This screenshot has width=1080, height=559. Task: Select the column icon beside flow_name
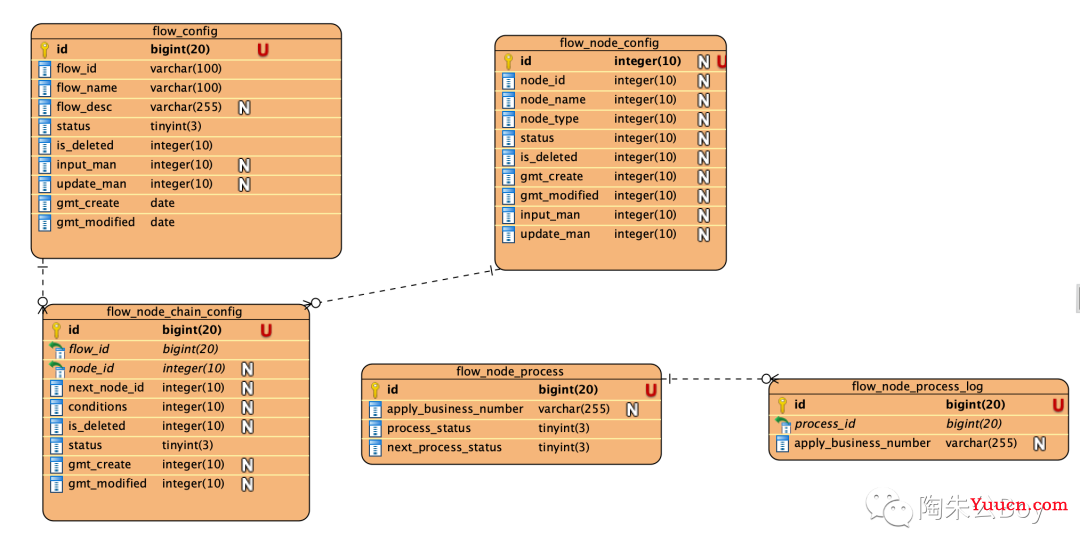tap(45, 88)
